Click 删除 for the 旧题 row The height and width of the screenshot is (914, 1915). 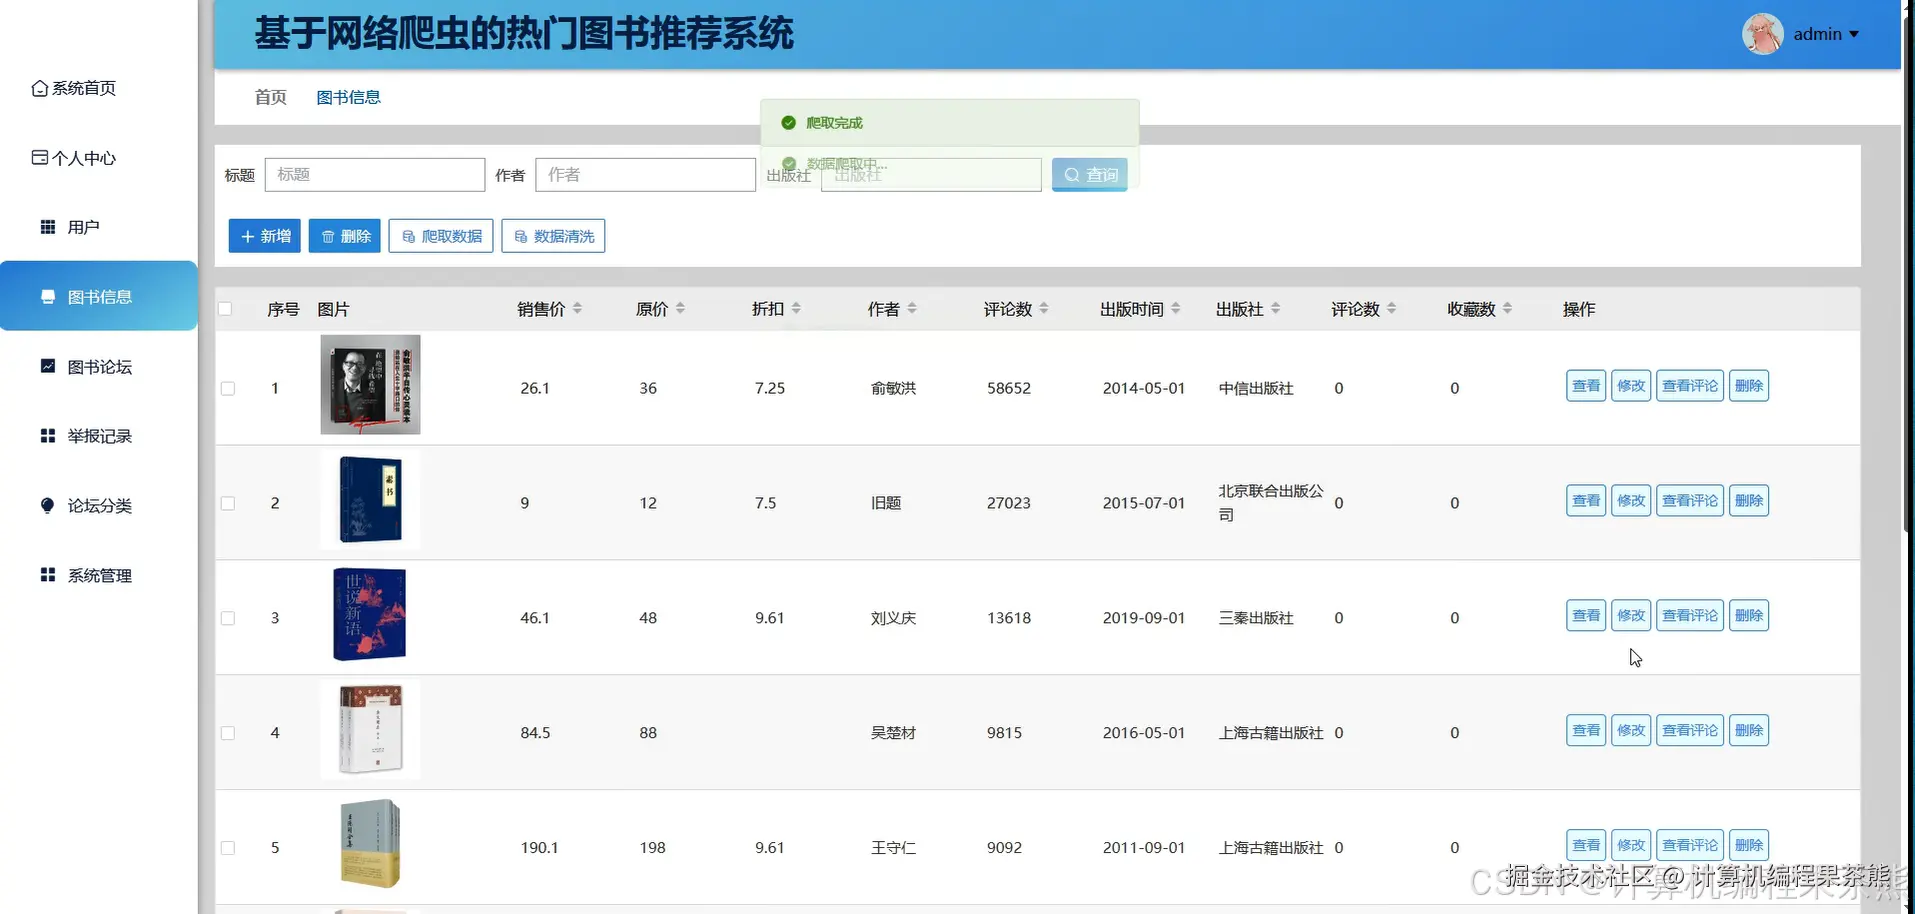[1749, 501]
